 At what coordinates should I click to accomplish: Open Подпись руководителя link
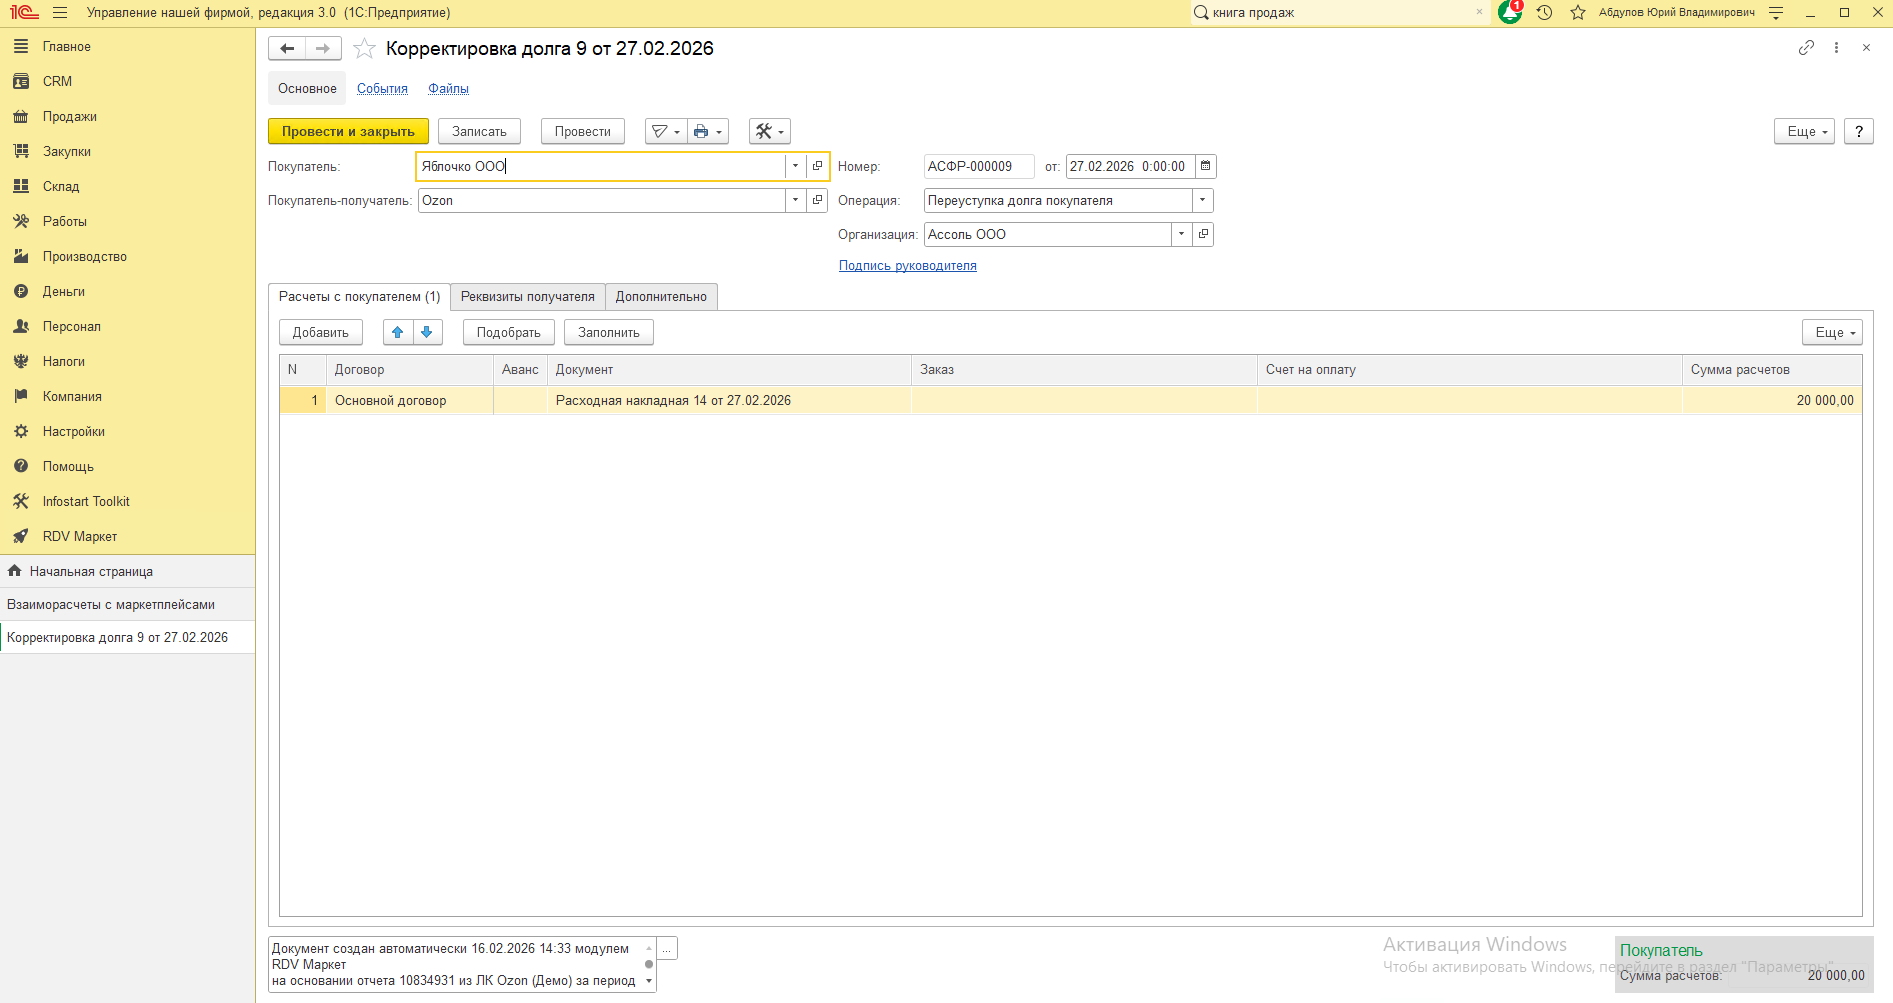tap(907, 265)
